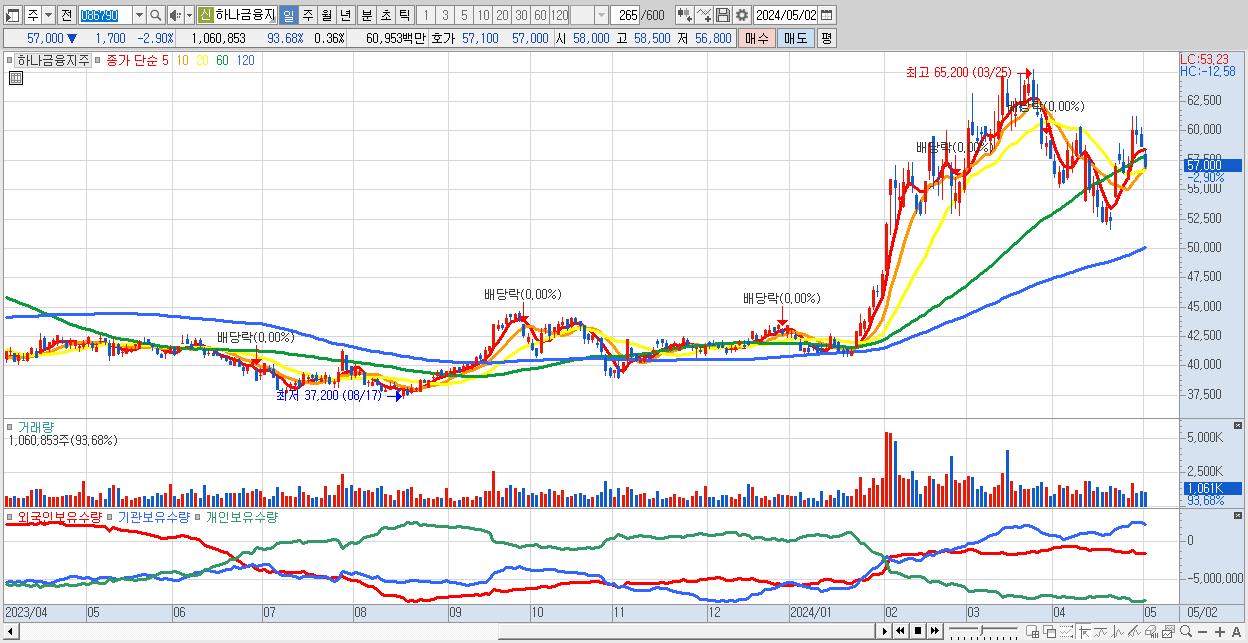Viewport: 1248px width, 643px height.
Task: Select the 60 interval preset button
Action: 539,15
